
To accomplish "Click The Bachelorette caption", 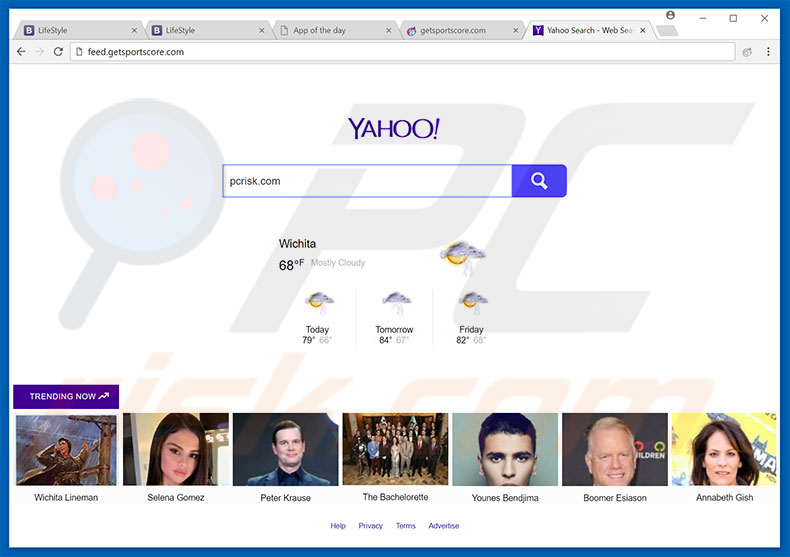I will [x=396, y=497].
